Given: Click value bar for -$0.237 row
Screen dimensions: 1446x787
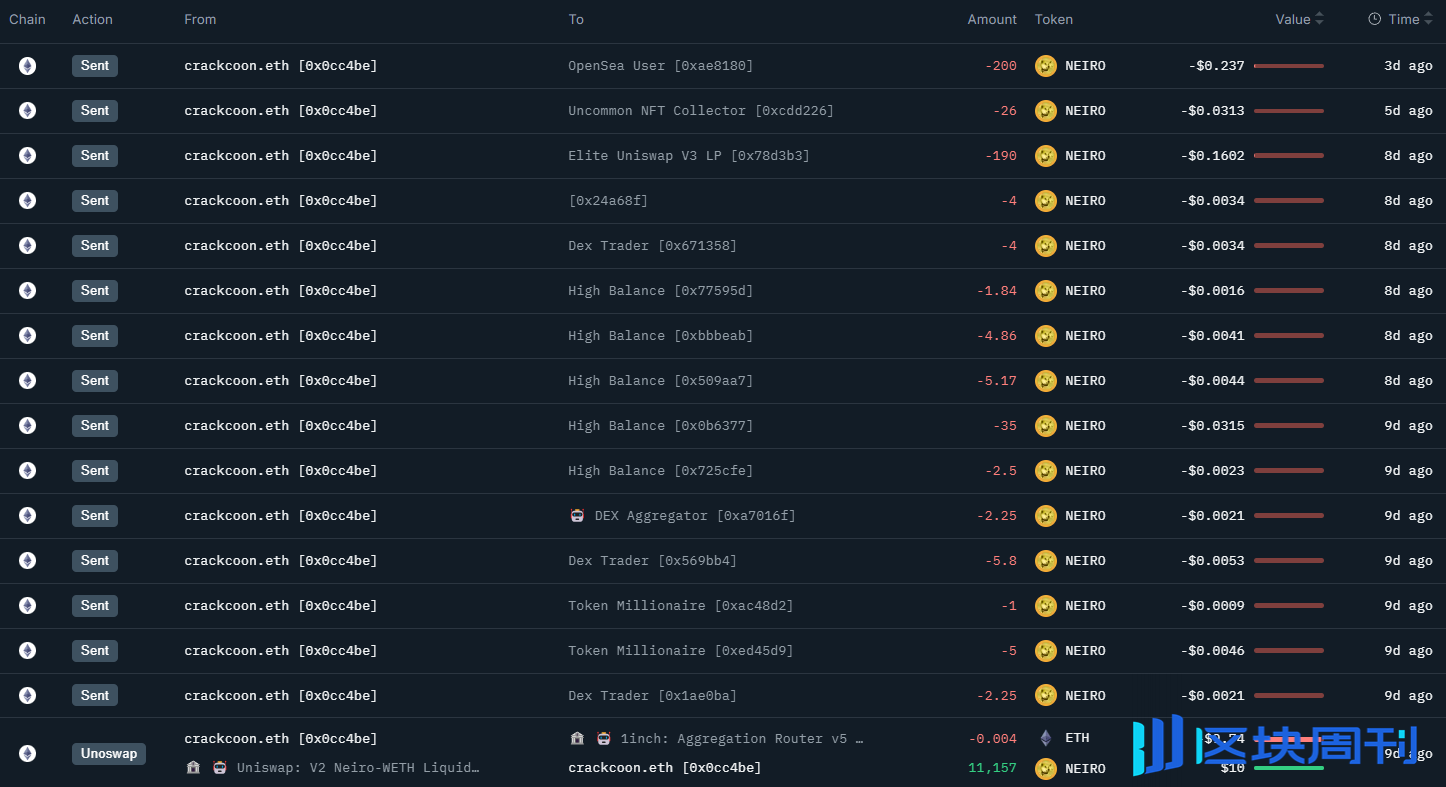Looking at the screenshot, I should pos(1288,66).
